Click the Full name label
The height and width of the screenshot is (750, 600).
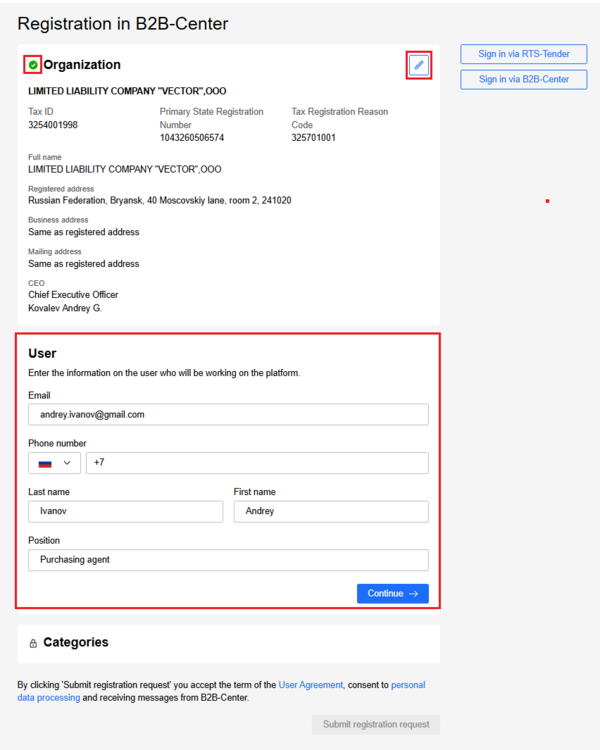point(44,157)
